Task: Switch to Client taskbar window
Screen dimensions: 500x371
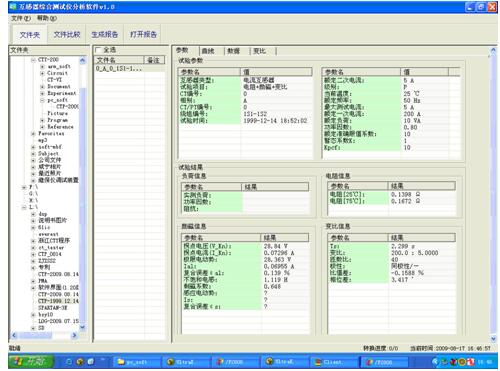Action: point(334,362)
